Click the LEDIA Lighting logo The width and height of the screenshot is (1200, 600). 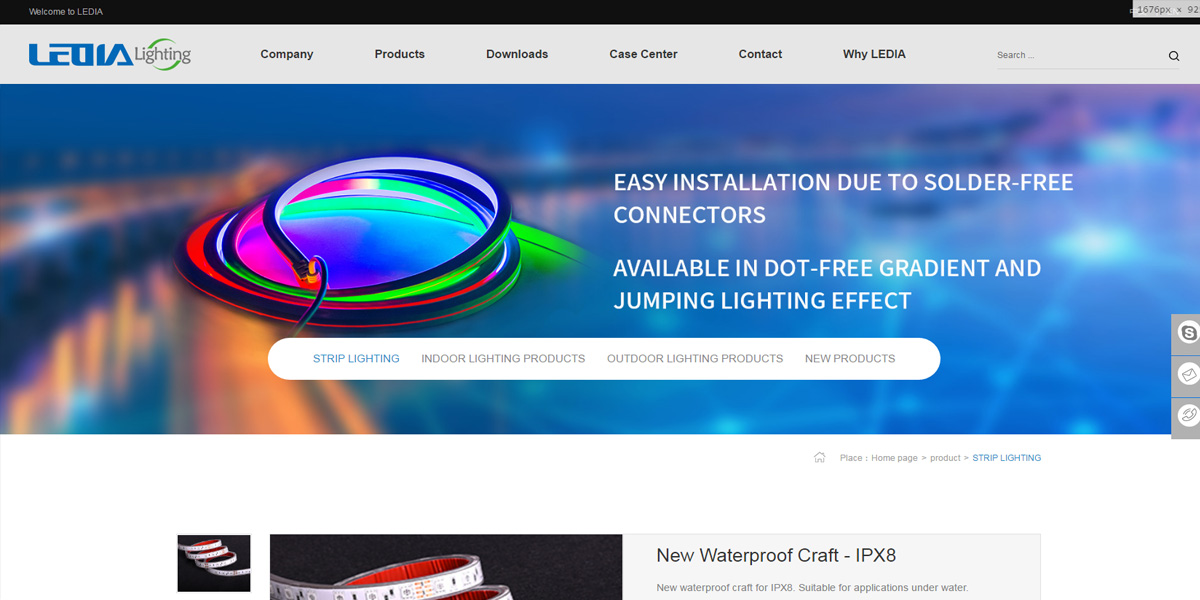coord(110,54)
